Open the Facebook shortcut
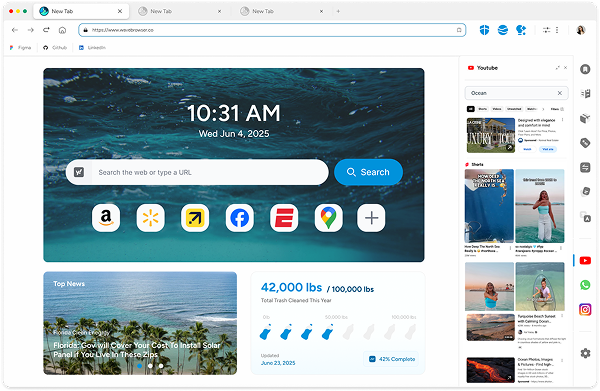 coord(240,218)
